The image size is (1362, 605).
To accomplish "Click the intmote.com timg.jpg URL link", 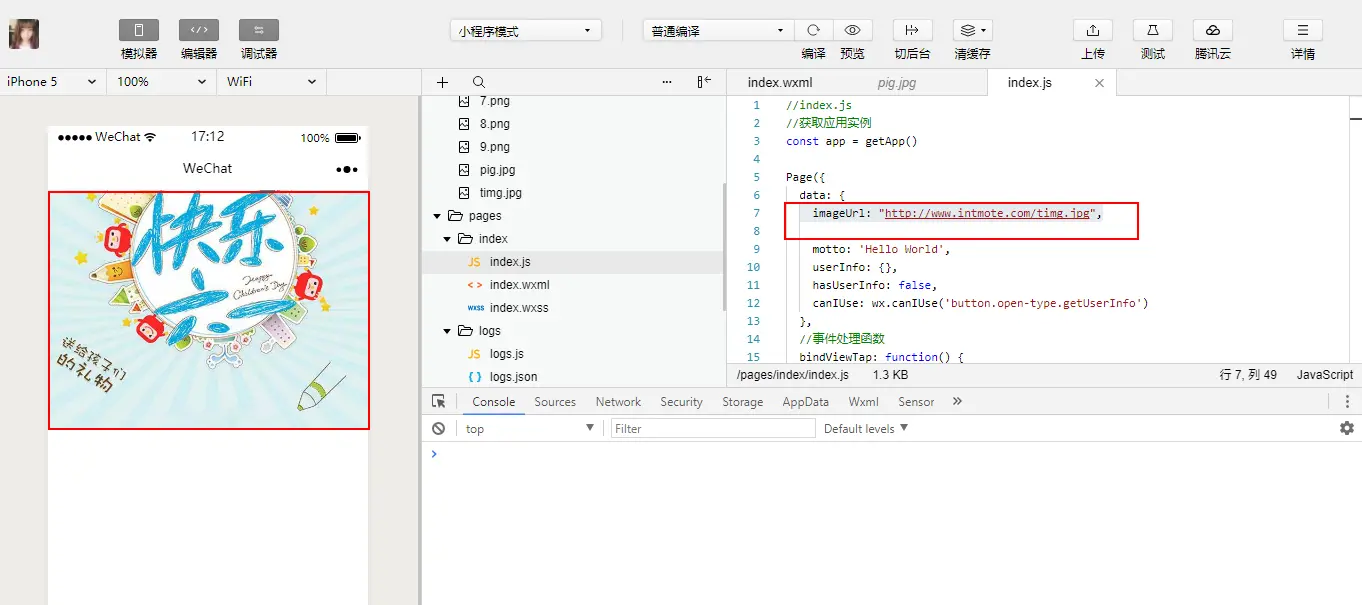I will (987, 213).
